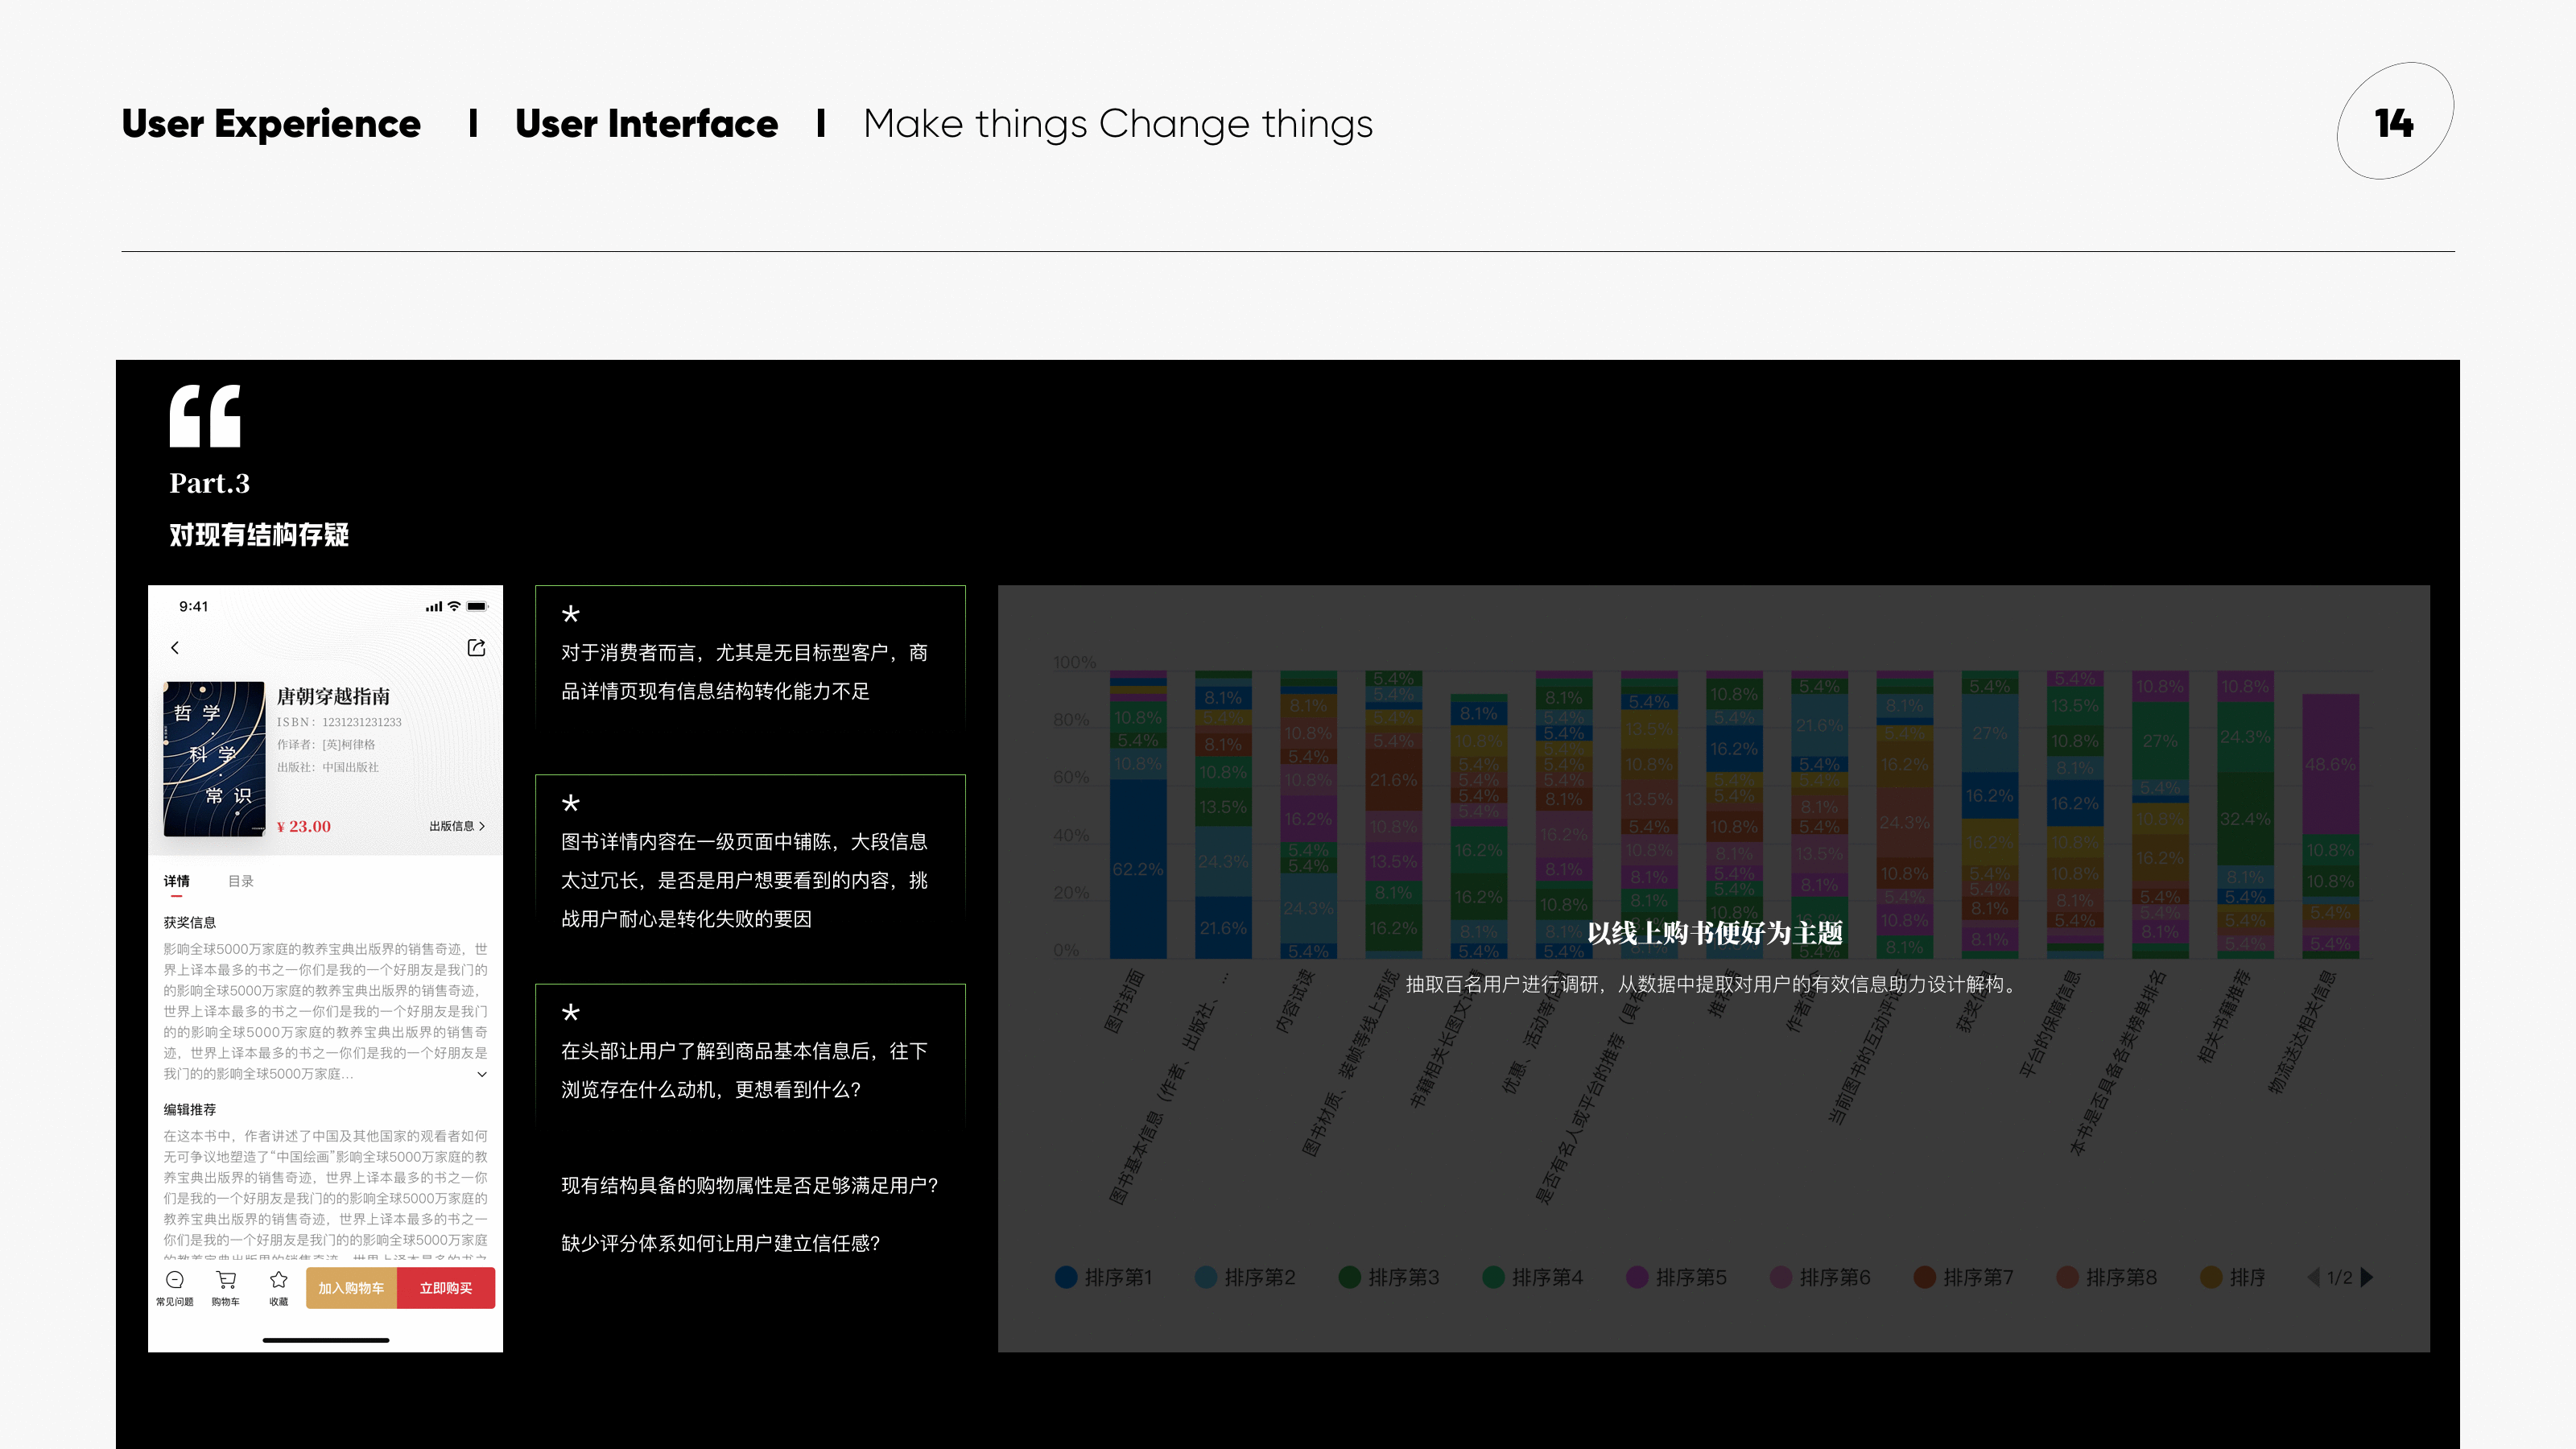The width and height of the screenshot is (2576, 1449).
Task: Select the 详情 tab
Action: click(177, 881)
